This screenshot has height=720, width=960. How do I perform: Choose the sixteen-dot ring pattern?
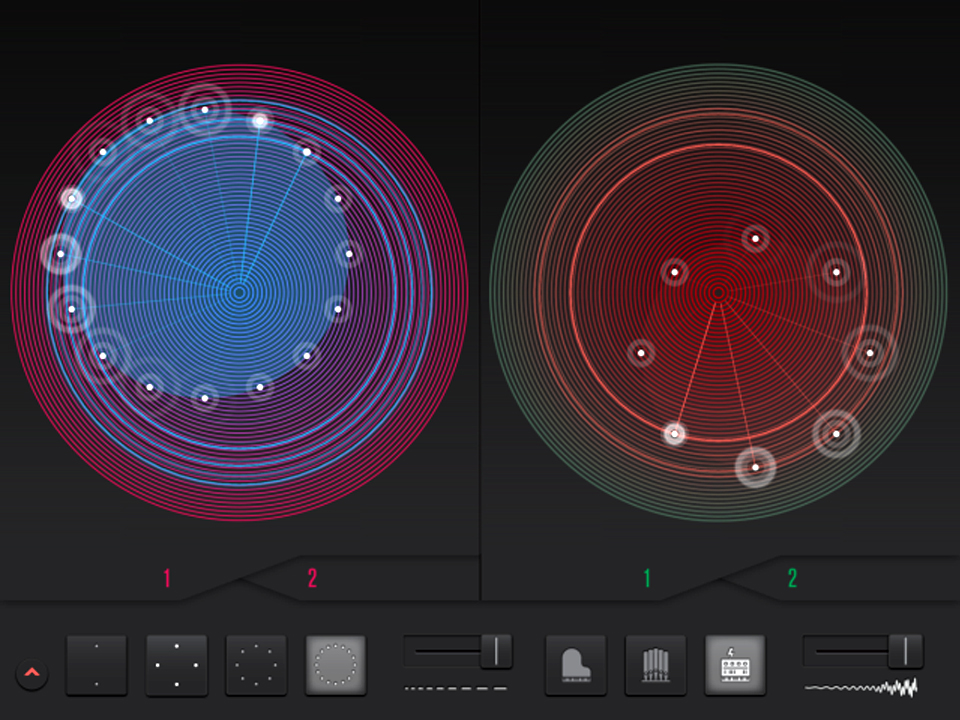[336, 665]
